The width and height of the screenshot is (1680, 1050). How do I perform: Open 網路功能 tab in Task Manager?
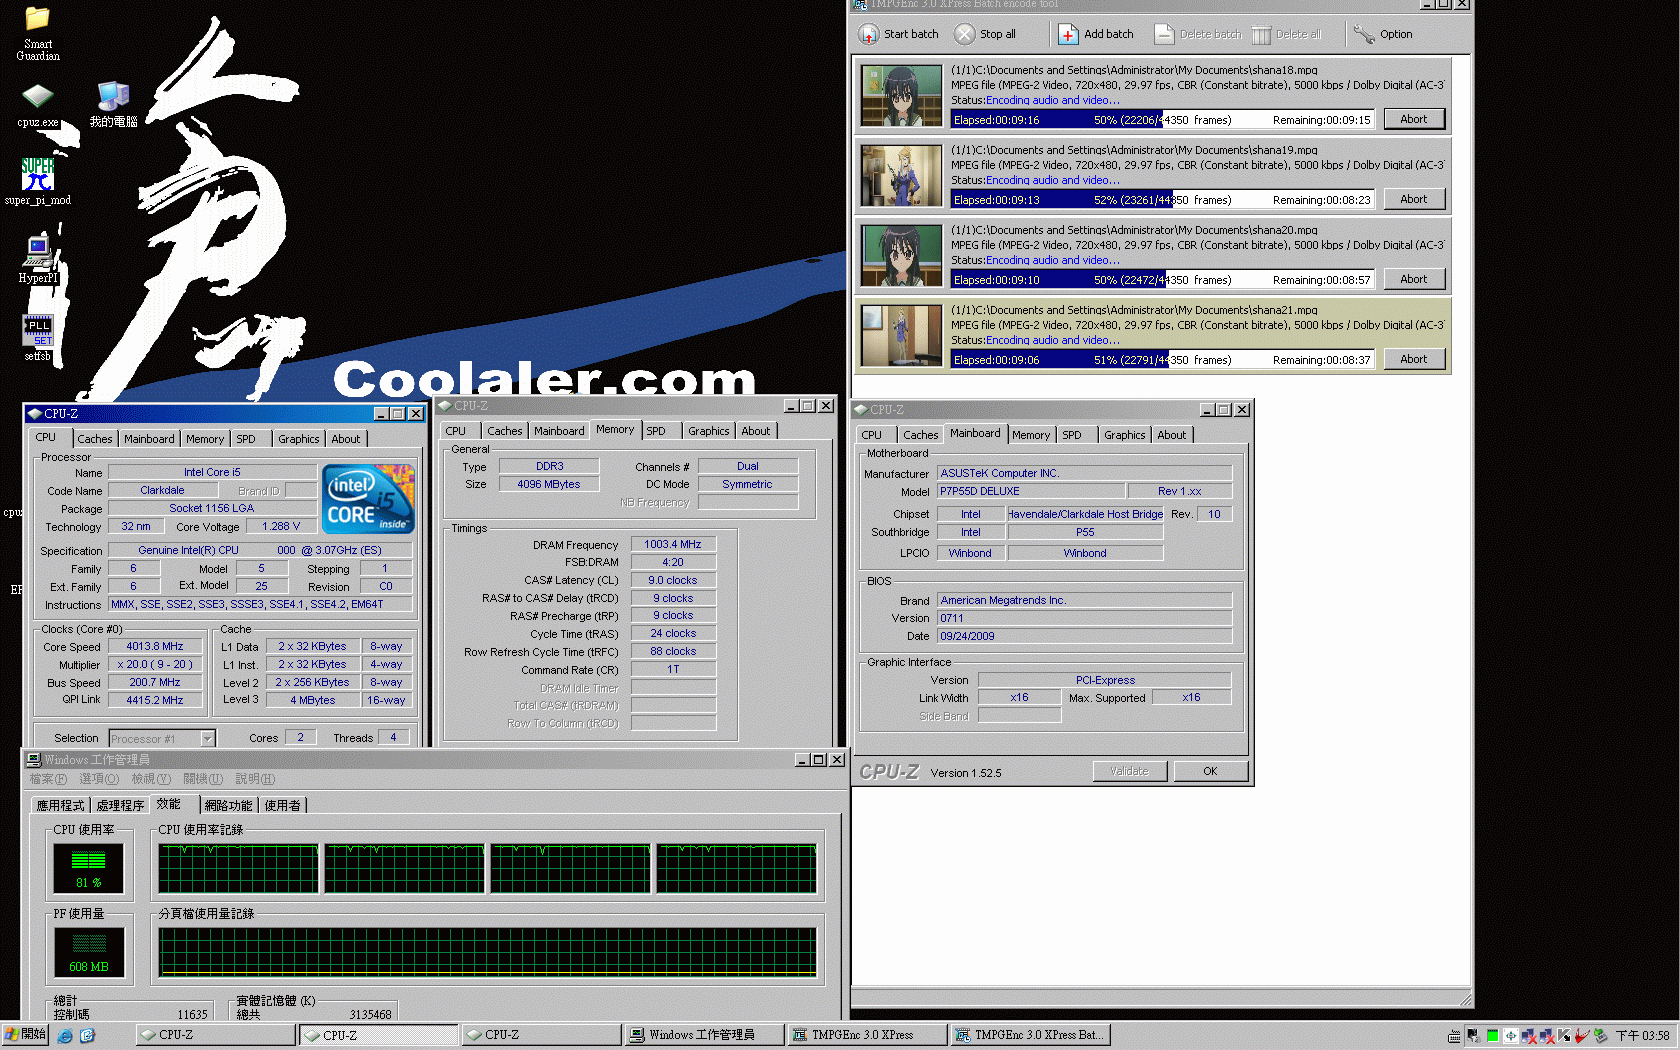click(229, 805)
